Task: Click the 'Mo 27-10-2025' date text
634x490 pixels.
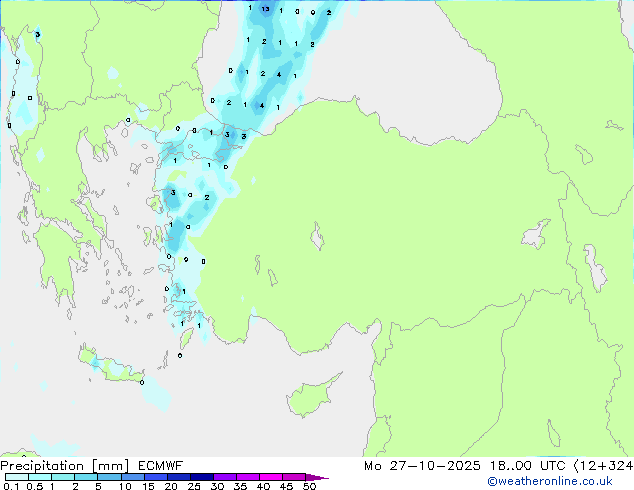Action: point(422,466)
